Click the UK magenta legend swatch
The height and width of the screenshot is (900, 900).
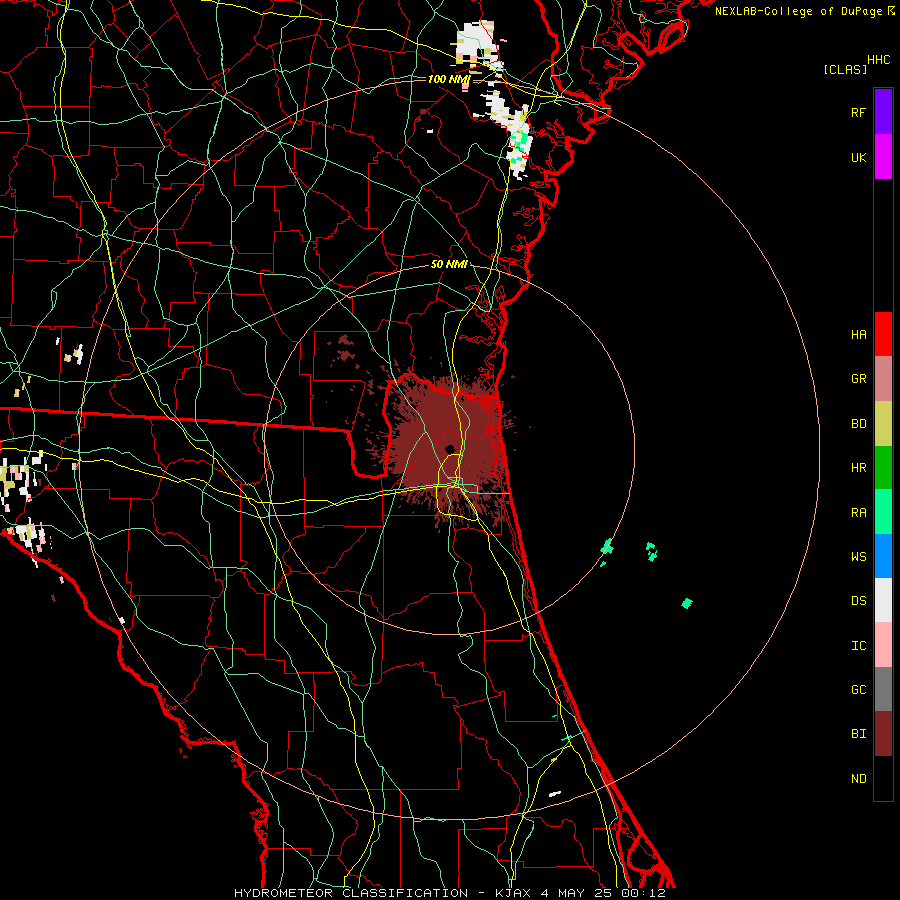(x=883, y=157)
